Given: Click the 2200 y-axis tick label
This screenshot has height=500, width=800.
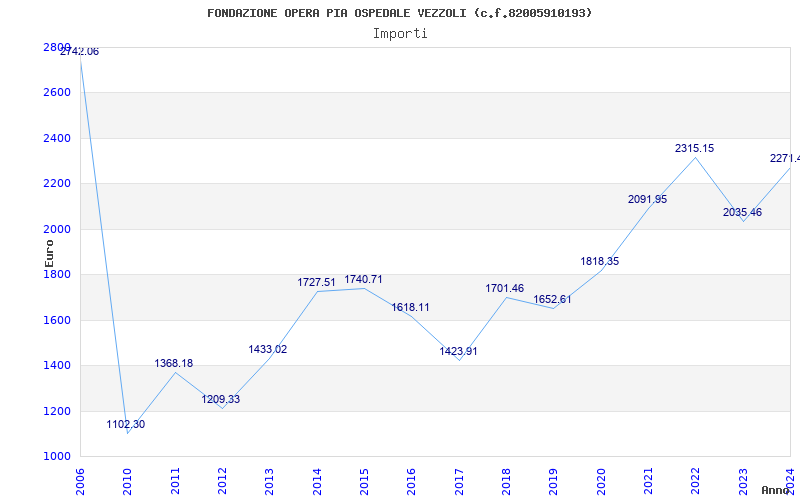Looking at the screenshot, I should (x=57, y=184).
